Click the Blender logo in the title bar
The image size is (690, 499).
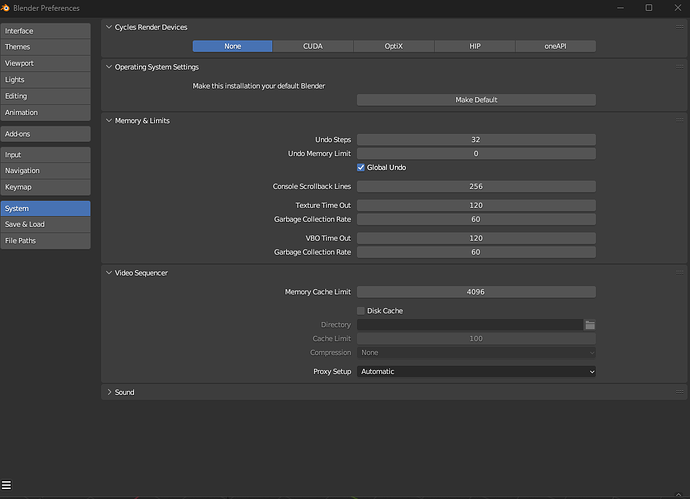pyautogui.click(x=7, y=7)
